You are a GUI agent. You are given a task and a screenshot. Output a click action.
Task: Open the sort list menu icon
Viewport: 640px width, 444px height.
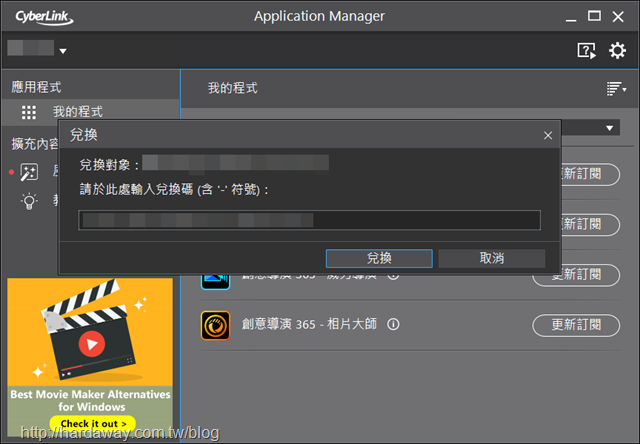[x=616, y=88]
